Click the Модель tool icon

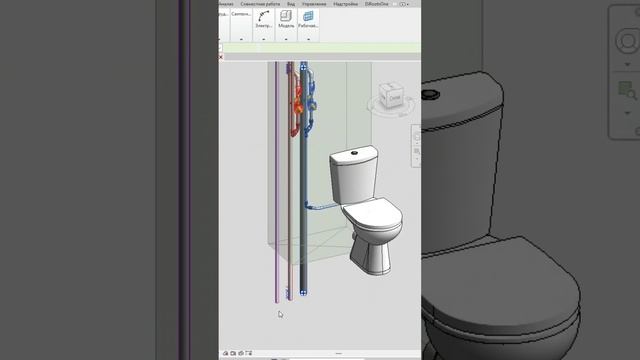tap(286, 16)
